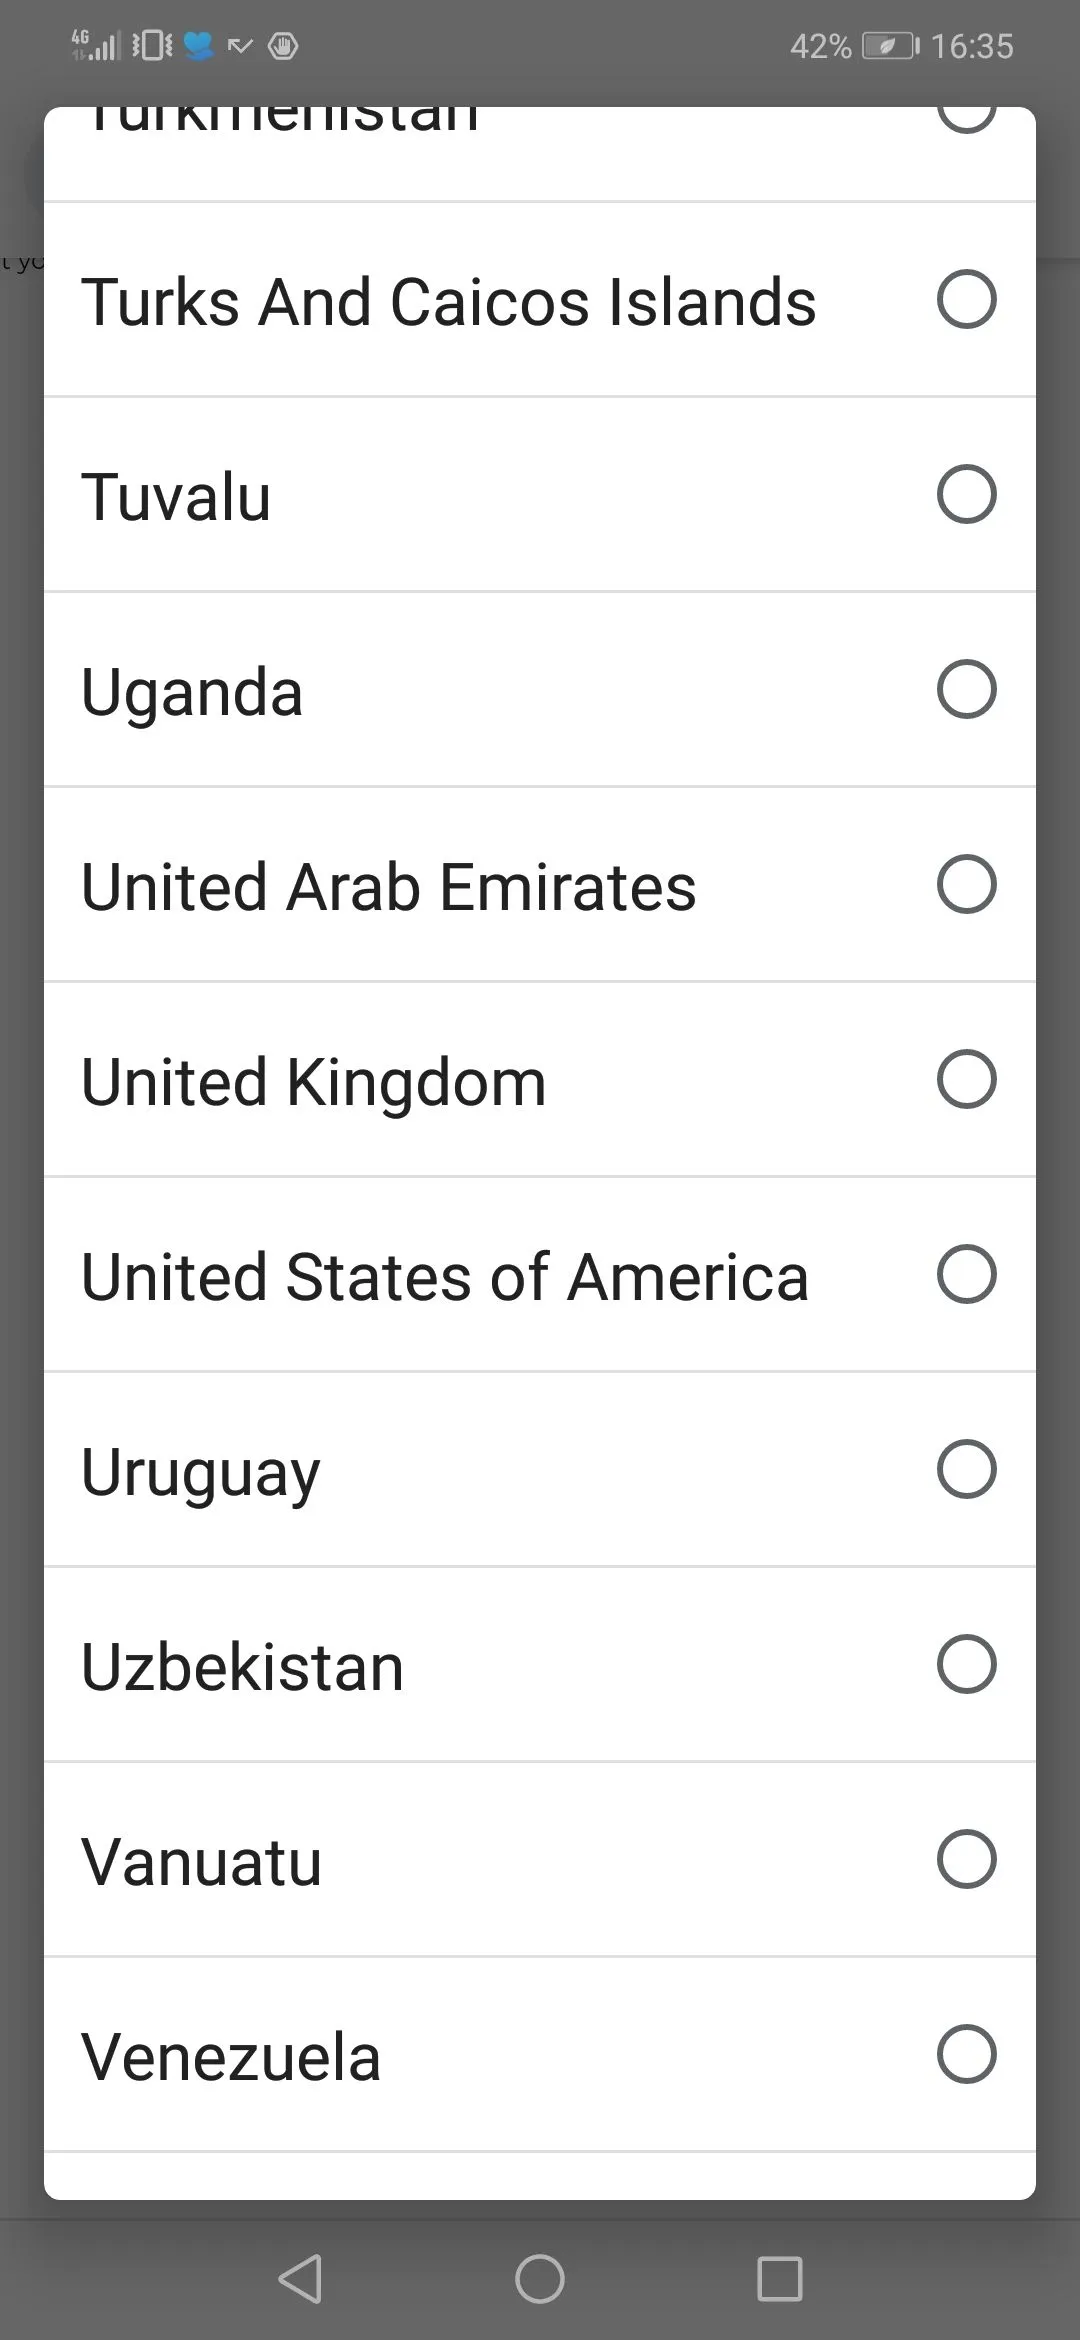Screen dimensions: 1080x2340
Task: Open recent apps square icon
Action: [780, 2279]
